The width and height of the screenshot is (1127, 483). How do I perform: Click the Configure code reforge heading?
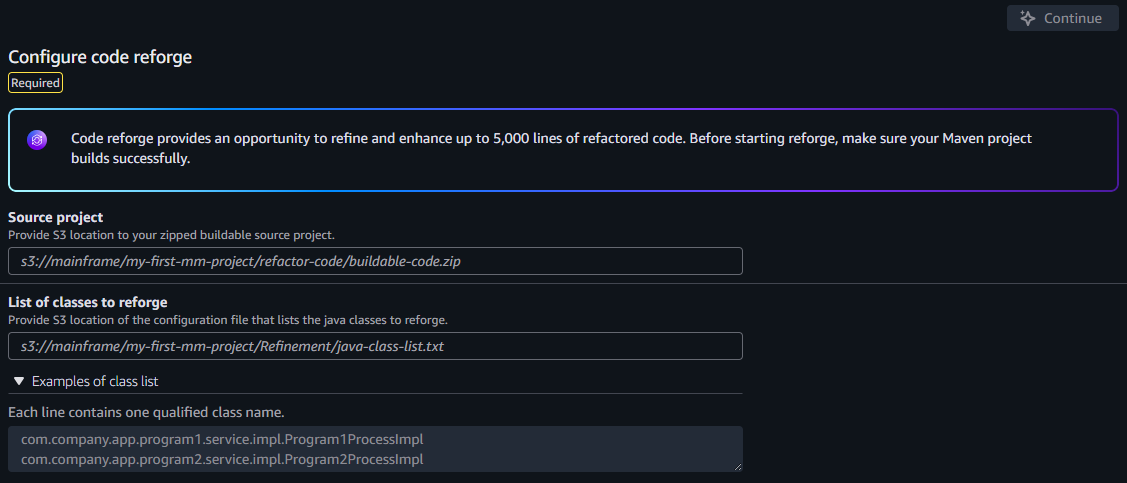pos(100,57)
